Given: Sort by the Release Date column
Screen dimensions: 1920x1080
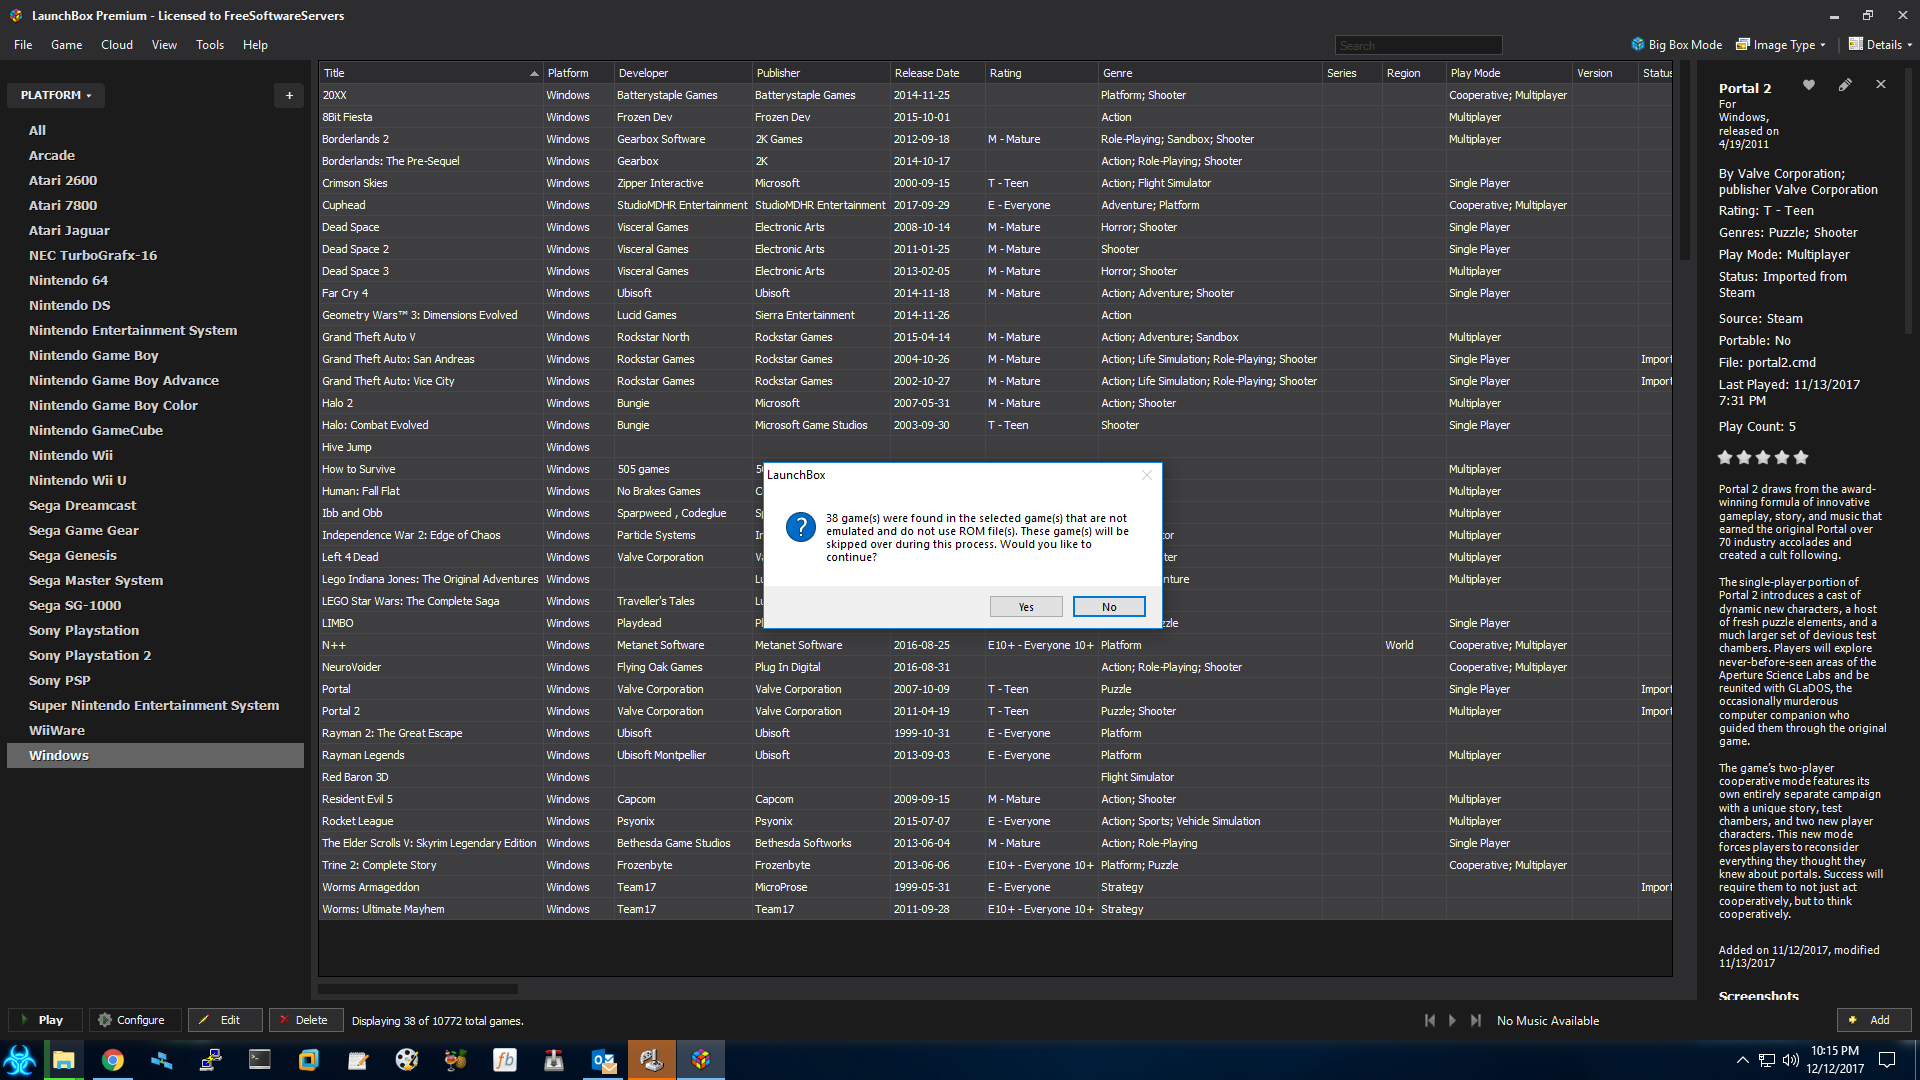Looking at the screenshot, I should (937, 73).
